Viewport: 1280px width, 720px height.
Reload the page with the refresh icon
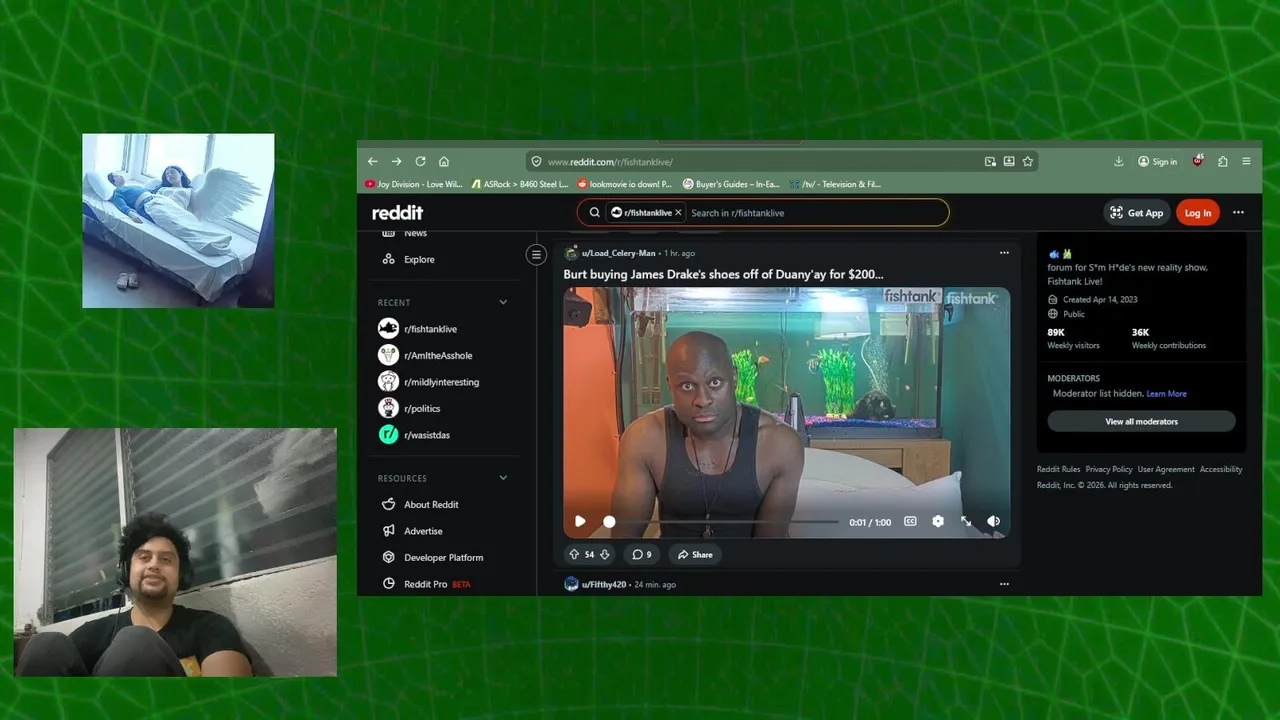tap(420, 161)
